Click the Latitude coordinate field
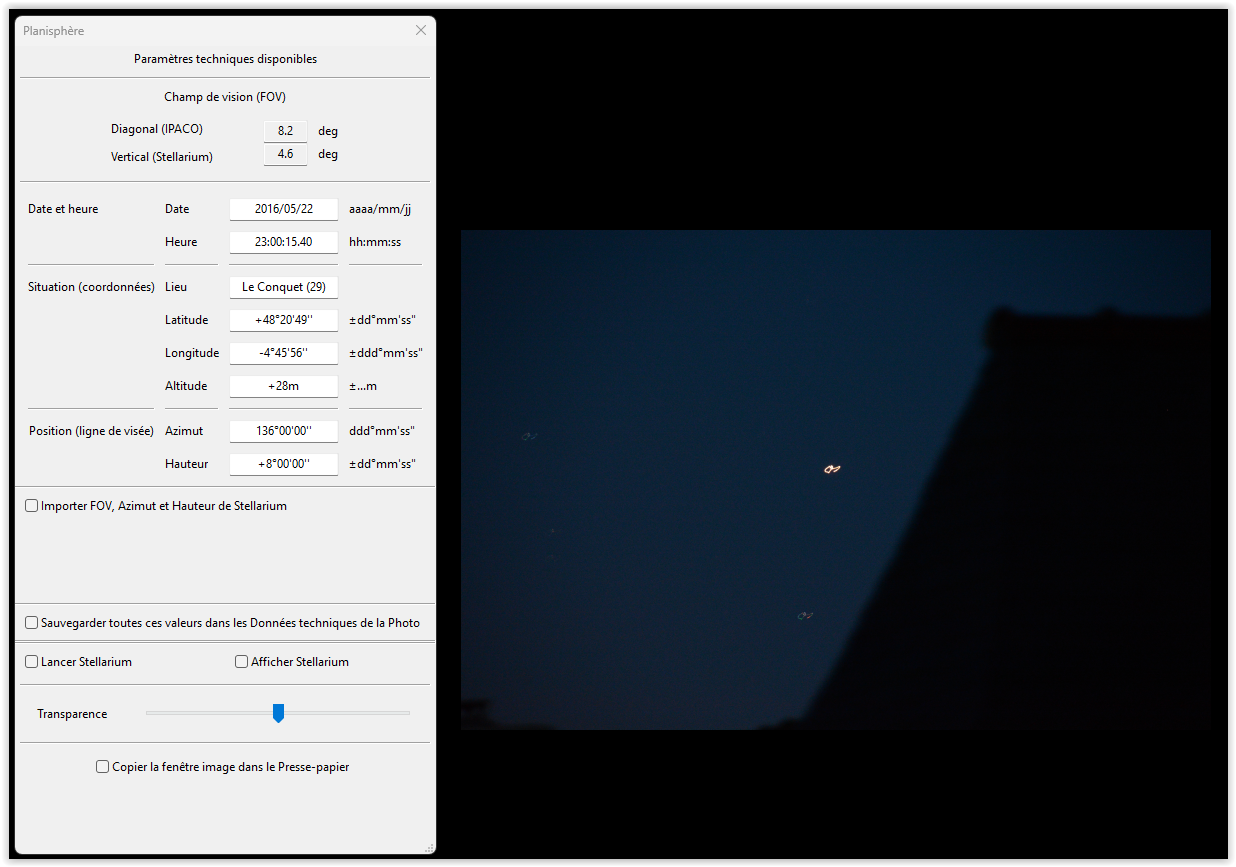Screen dimensions: 1236x867 (x=283, y=320)
